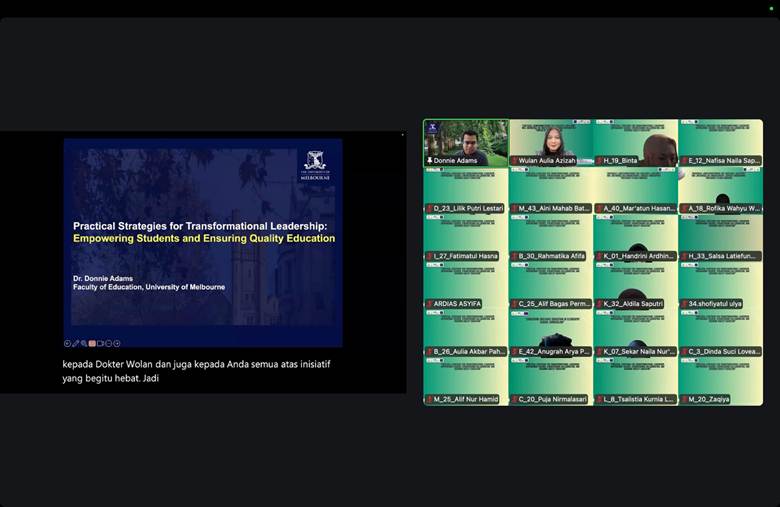Screen dimensions: 780x507
Task: Click the rightmost slide toolbar icon
Action: [x=117, y=343]
